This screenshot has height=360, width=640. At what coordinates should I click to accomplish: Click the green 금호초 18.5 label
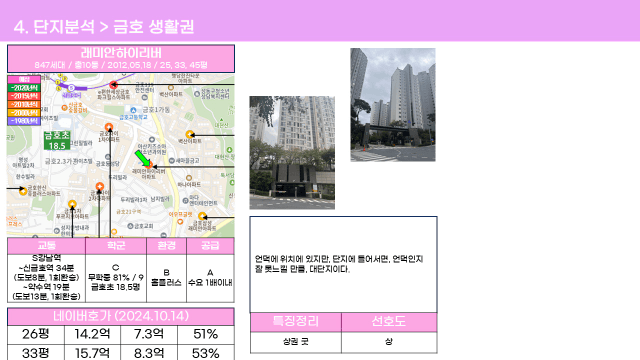(x=57, y=140)
